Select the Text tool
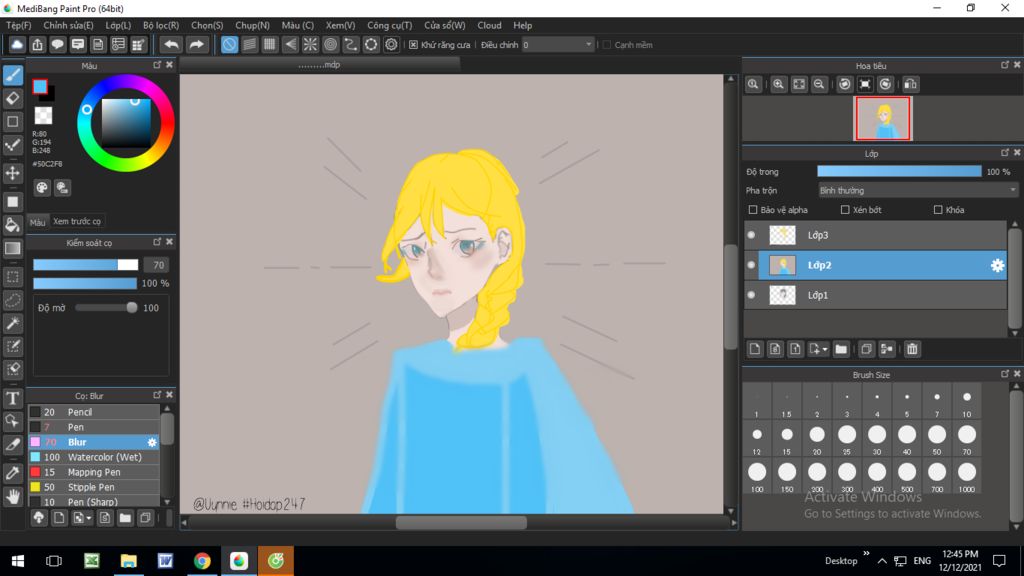This screenshot has width=1024, height=576. [x=12, y=398]
